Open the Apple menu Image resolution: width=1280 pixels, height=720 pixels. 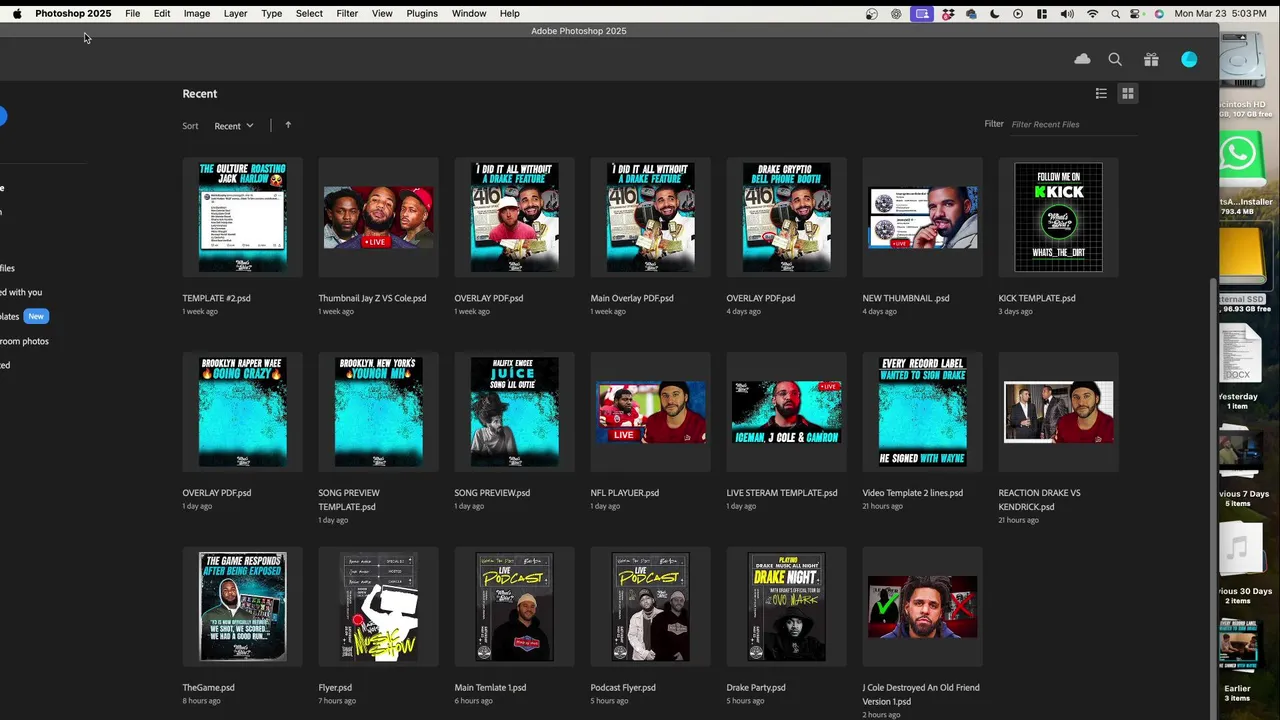tap(17, 13)
